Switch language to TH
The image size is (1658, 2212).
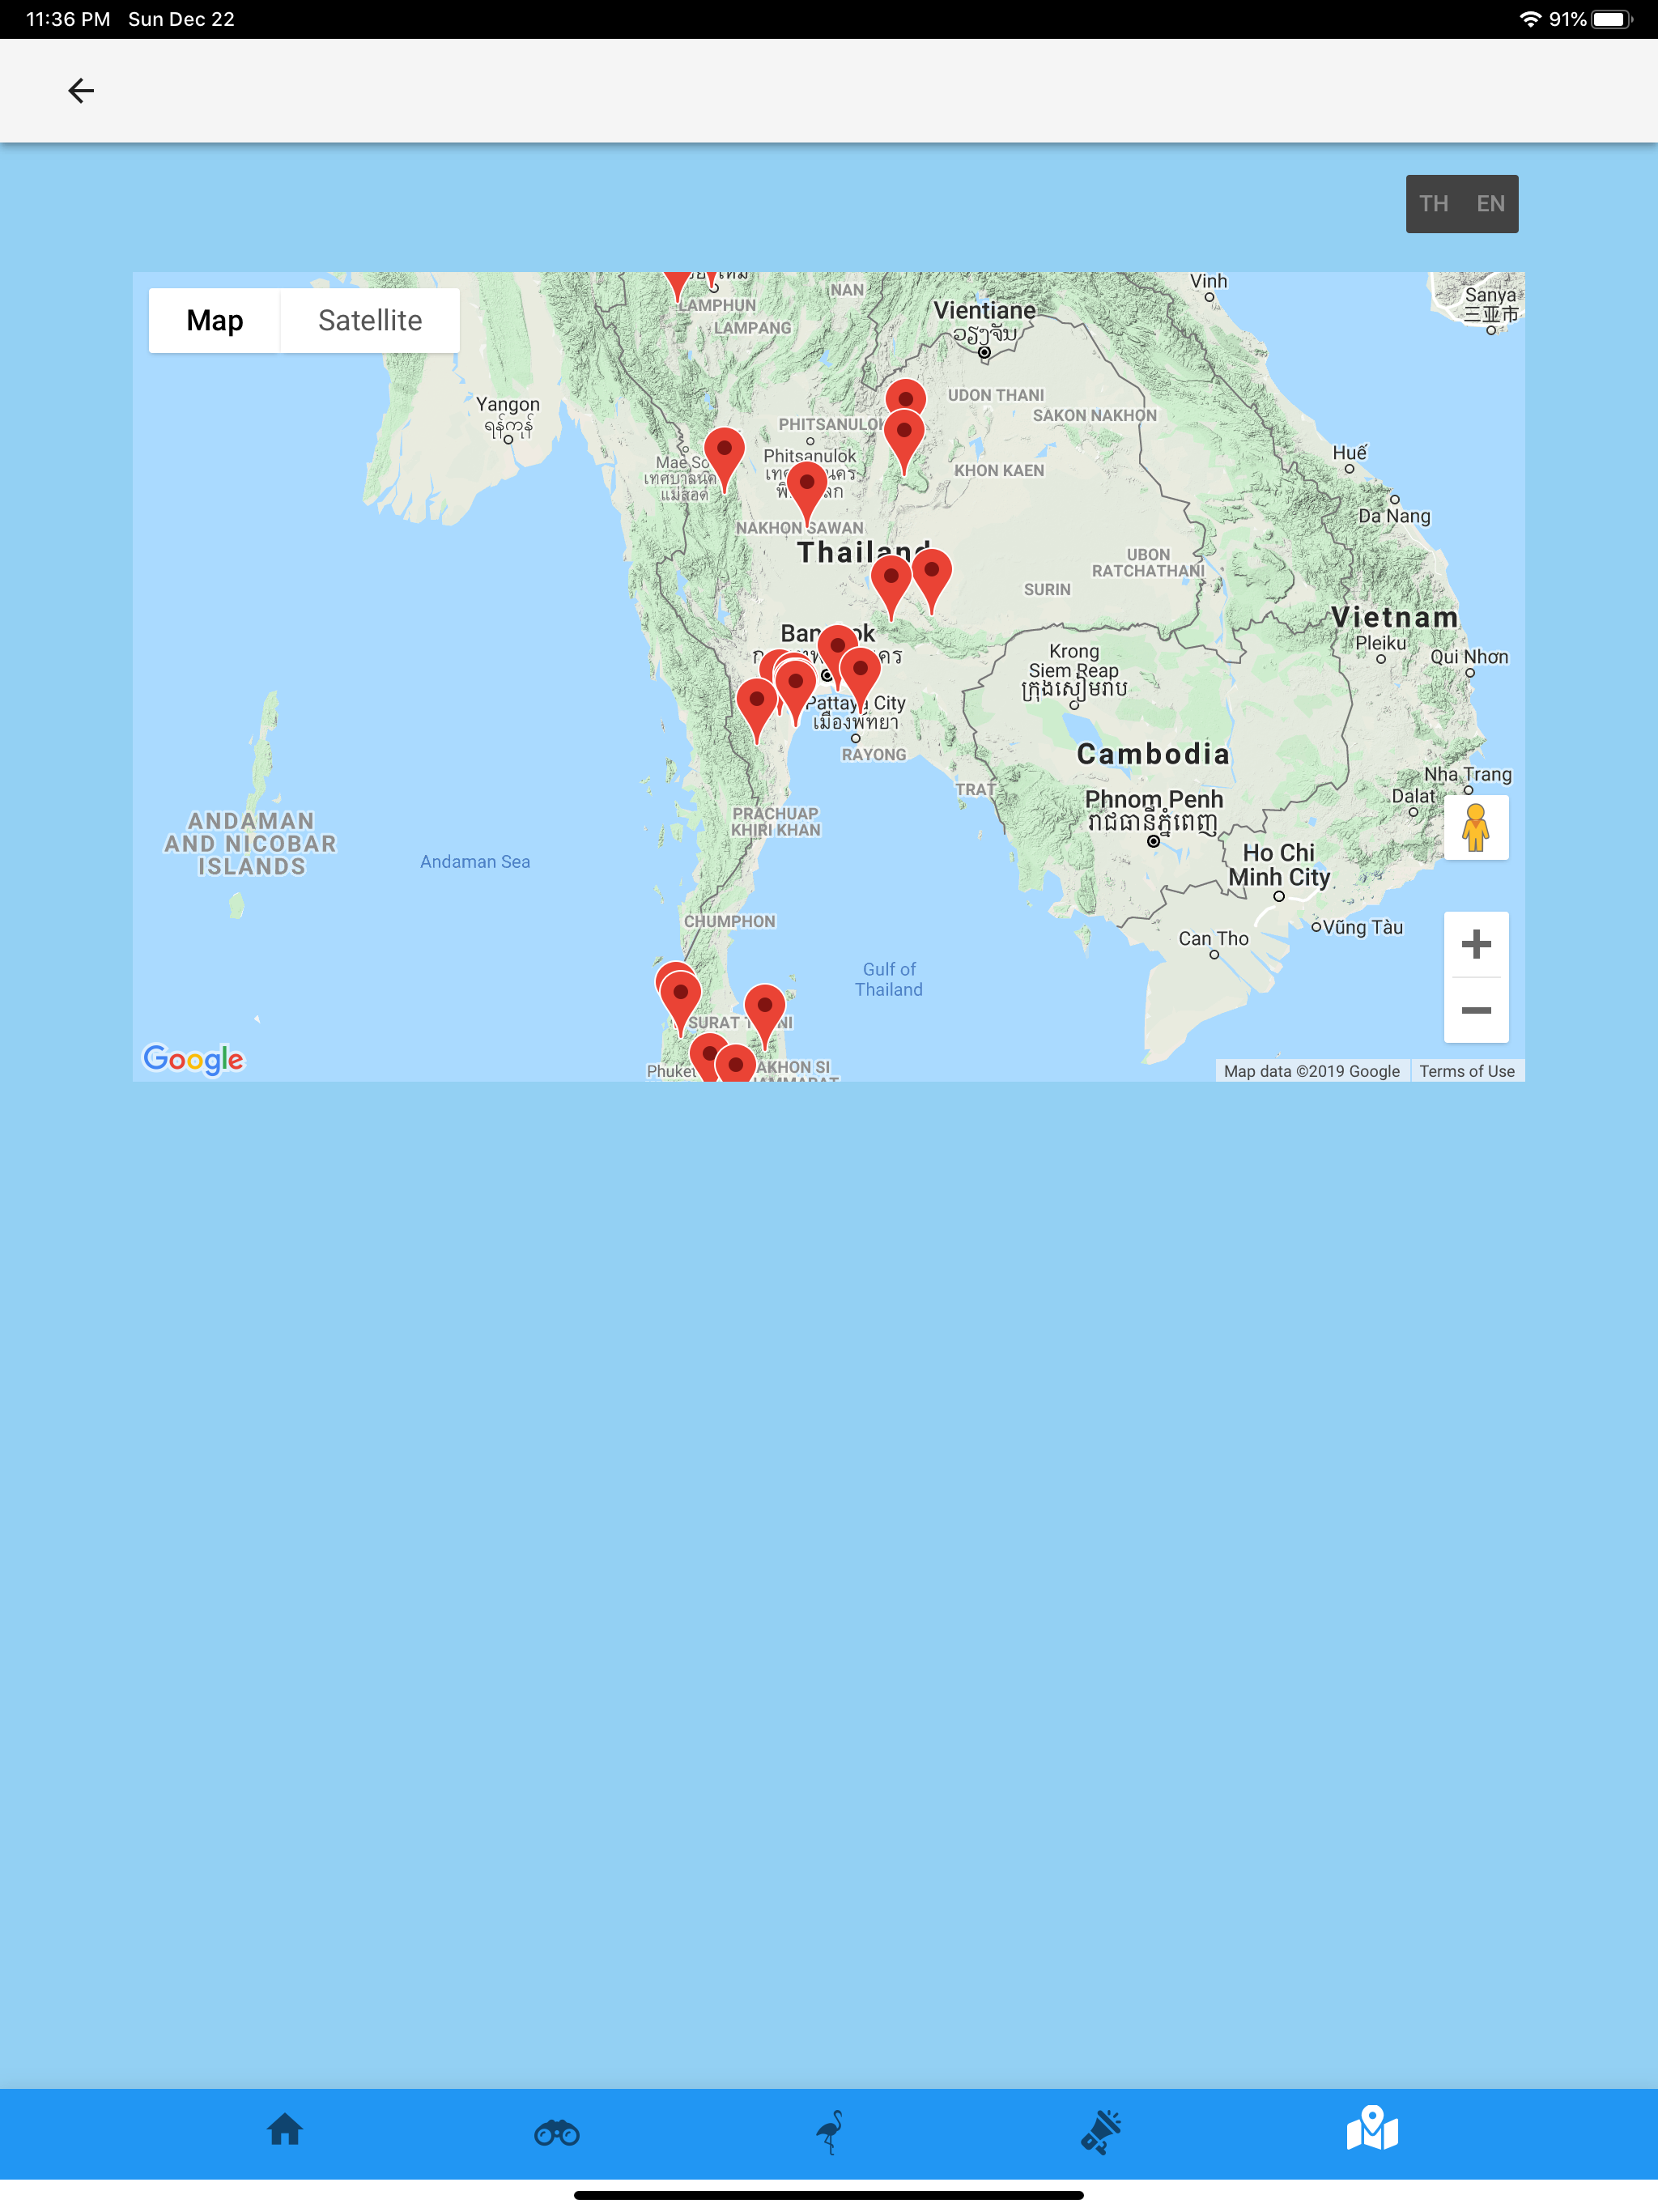(1433, 204)
